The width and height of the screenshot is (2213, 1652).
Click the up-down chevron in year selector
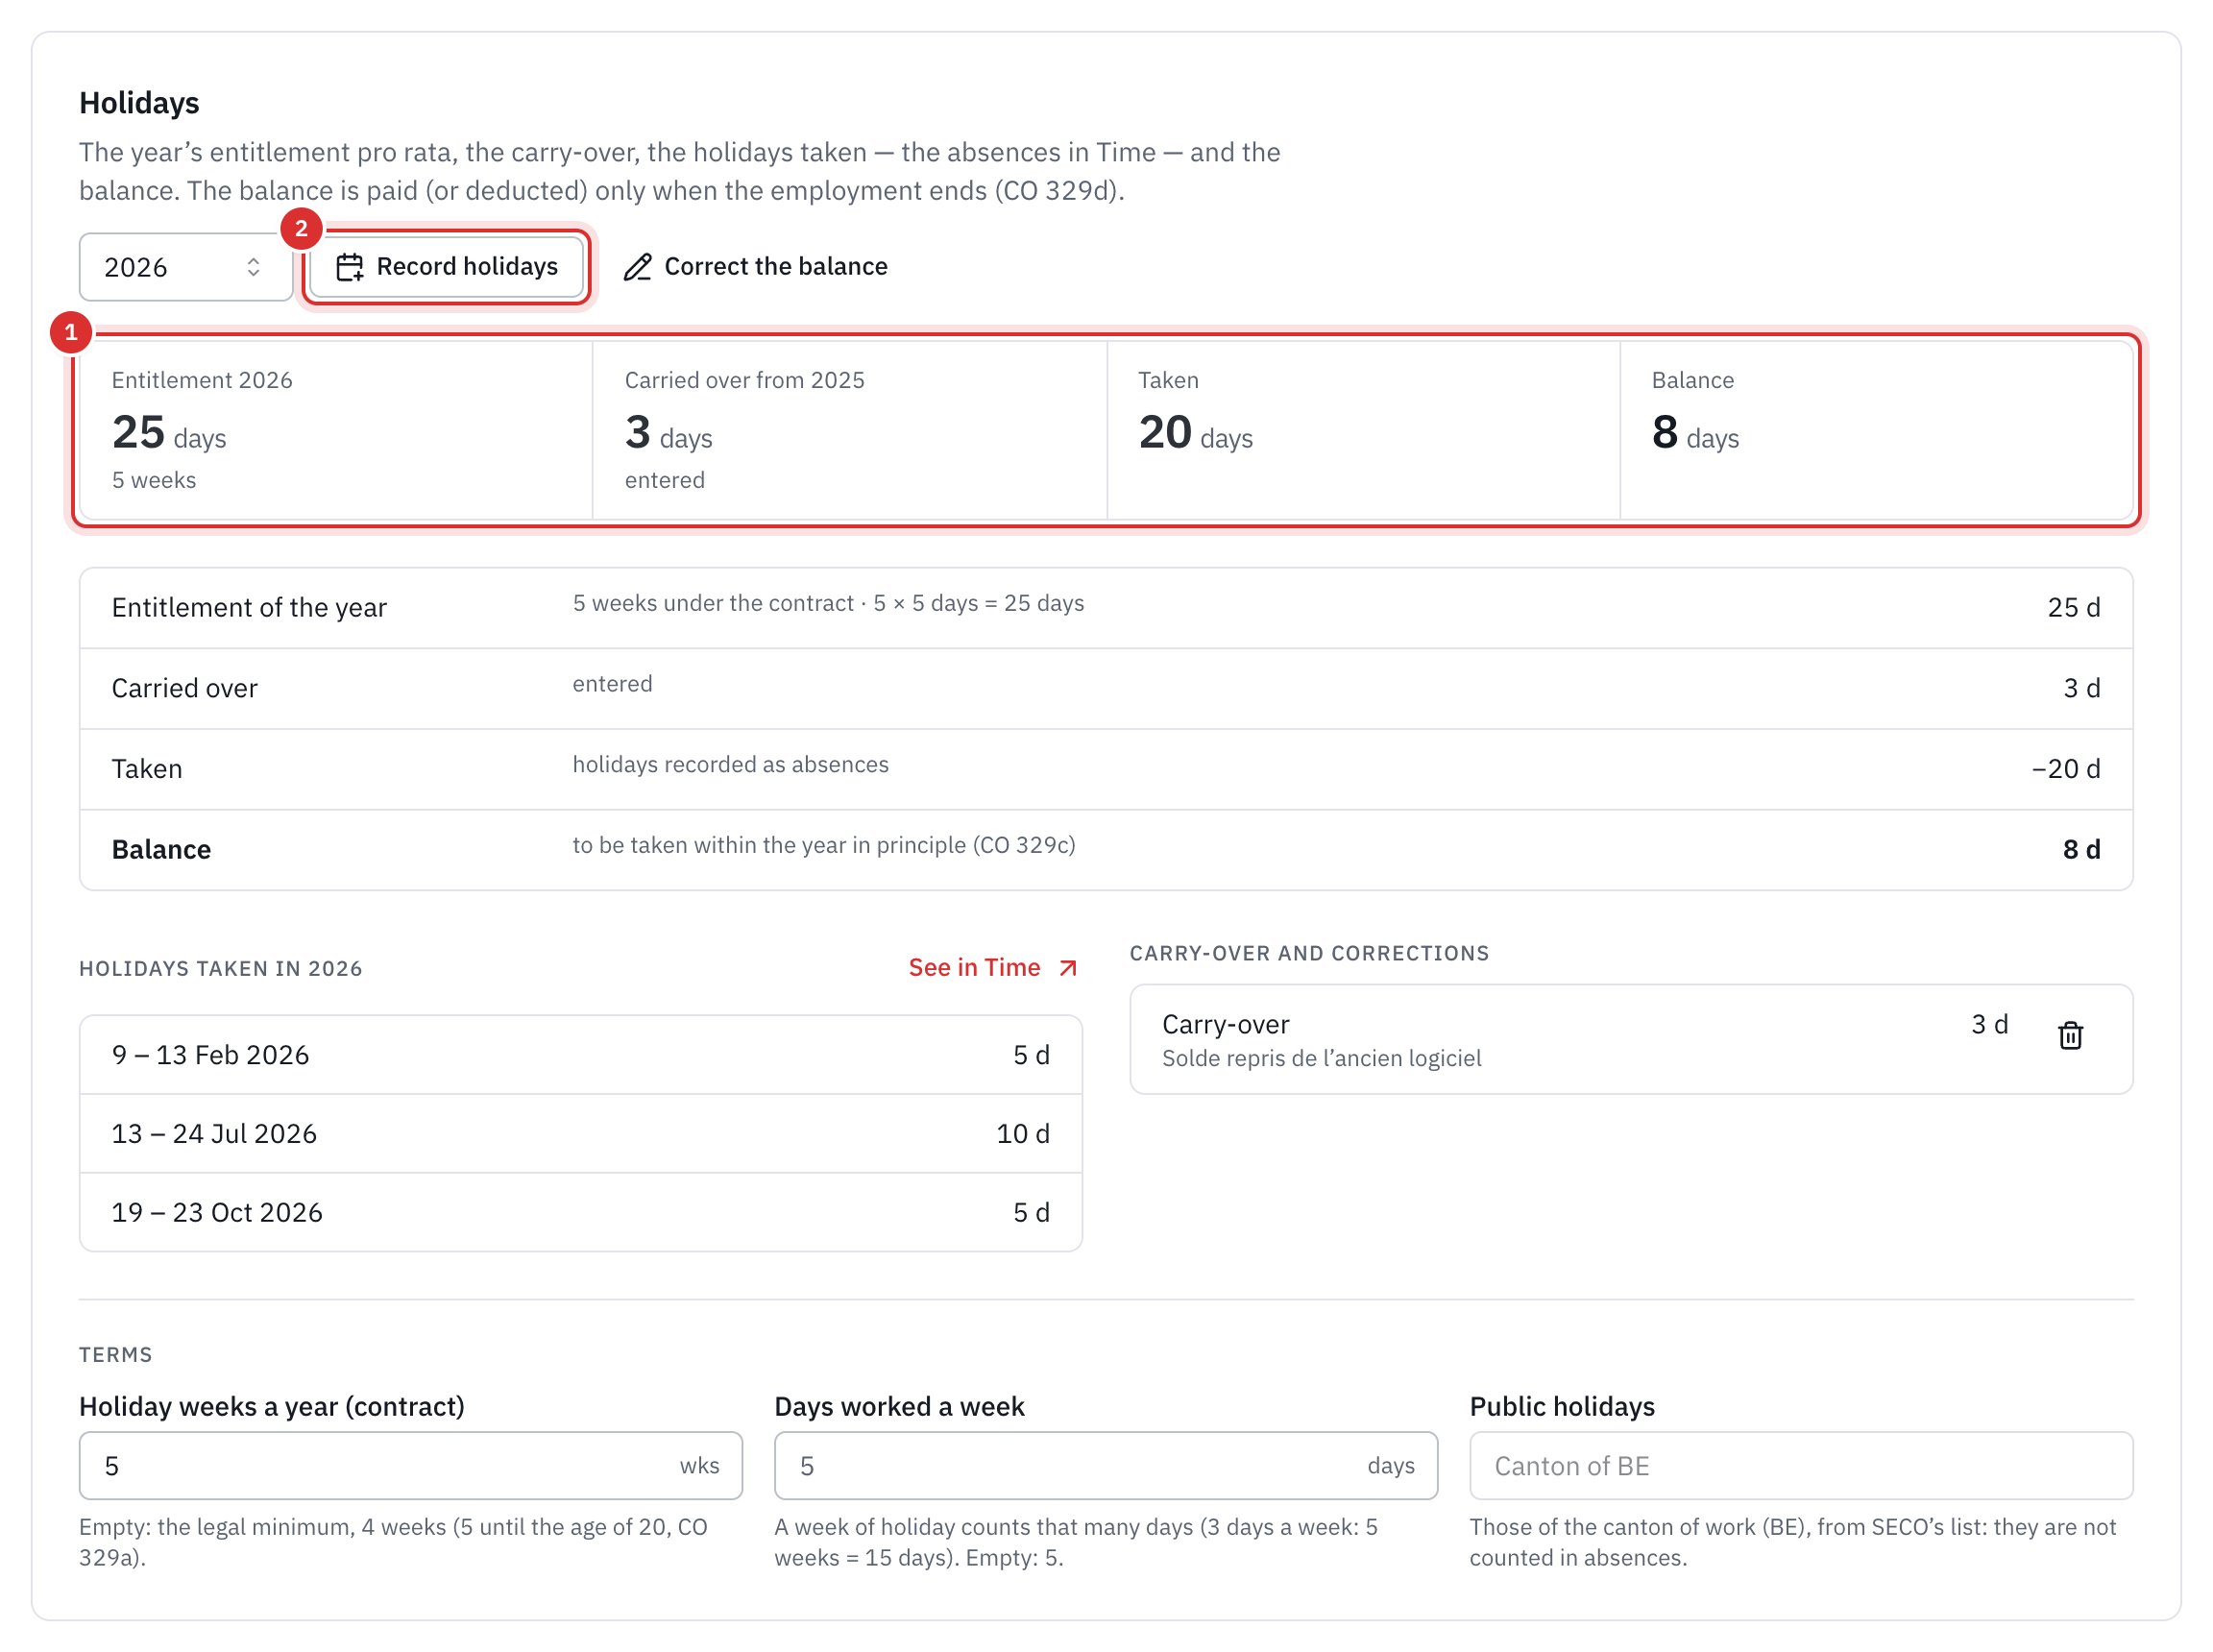(x=253, y=267)
